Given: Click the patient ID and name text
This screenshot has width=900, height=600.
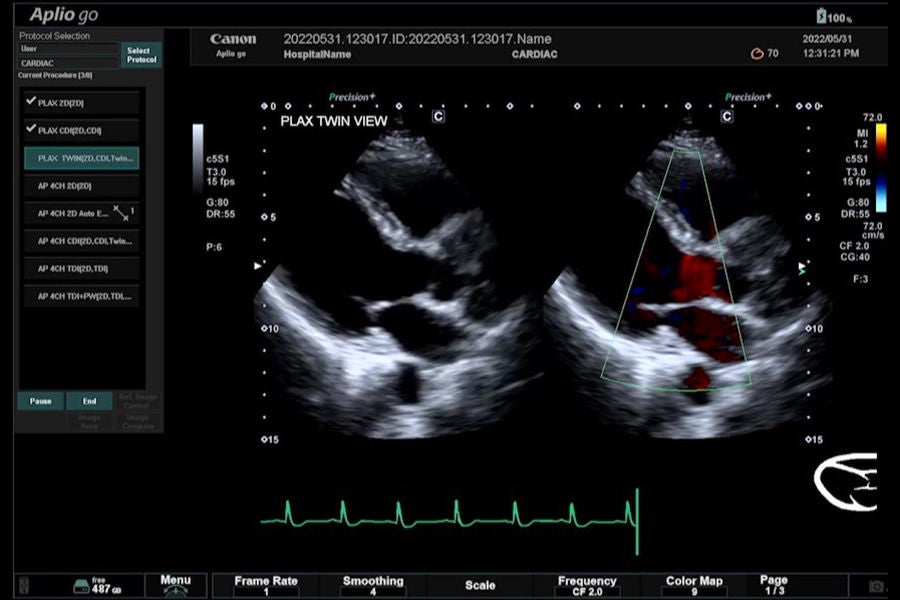Looking at the screenshot, I should 417,39.
